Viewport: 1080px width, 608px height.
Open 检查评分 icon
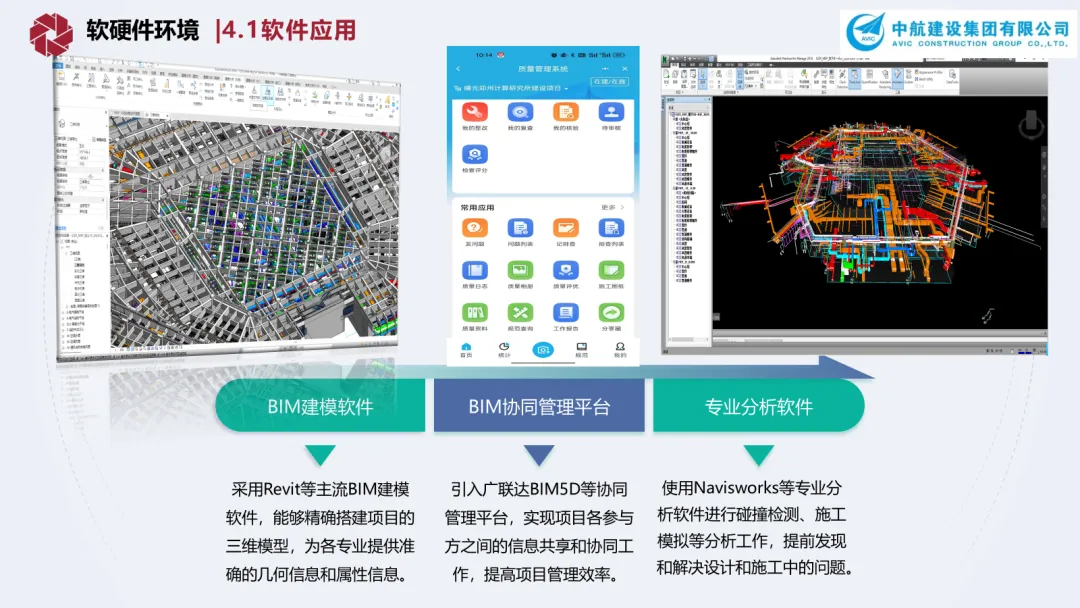pyautogui.click(x=475, y=154)
